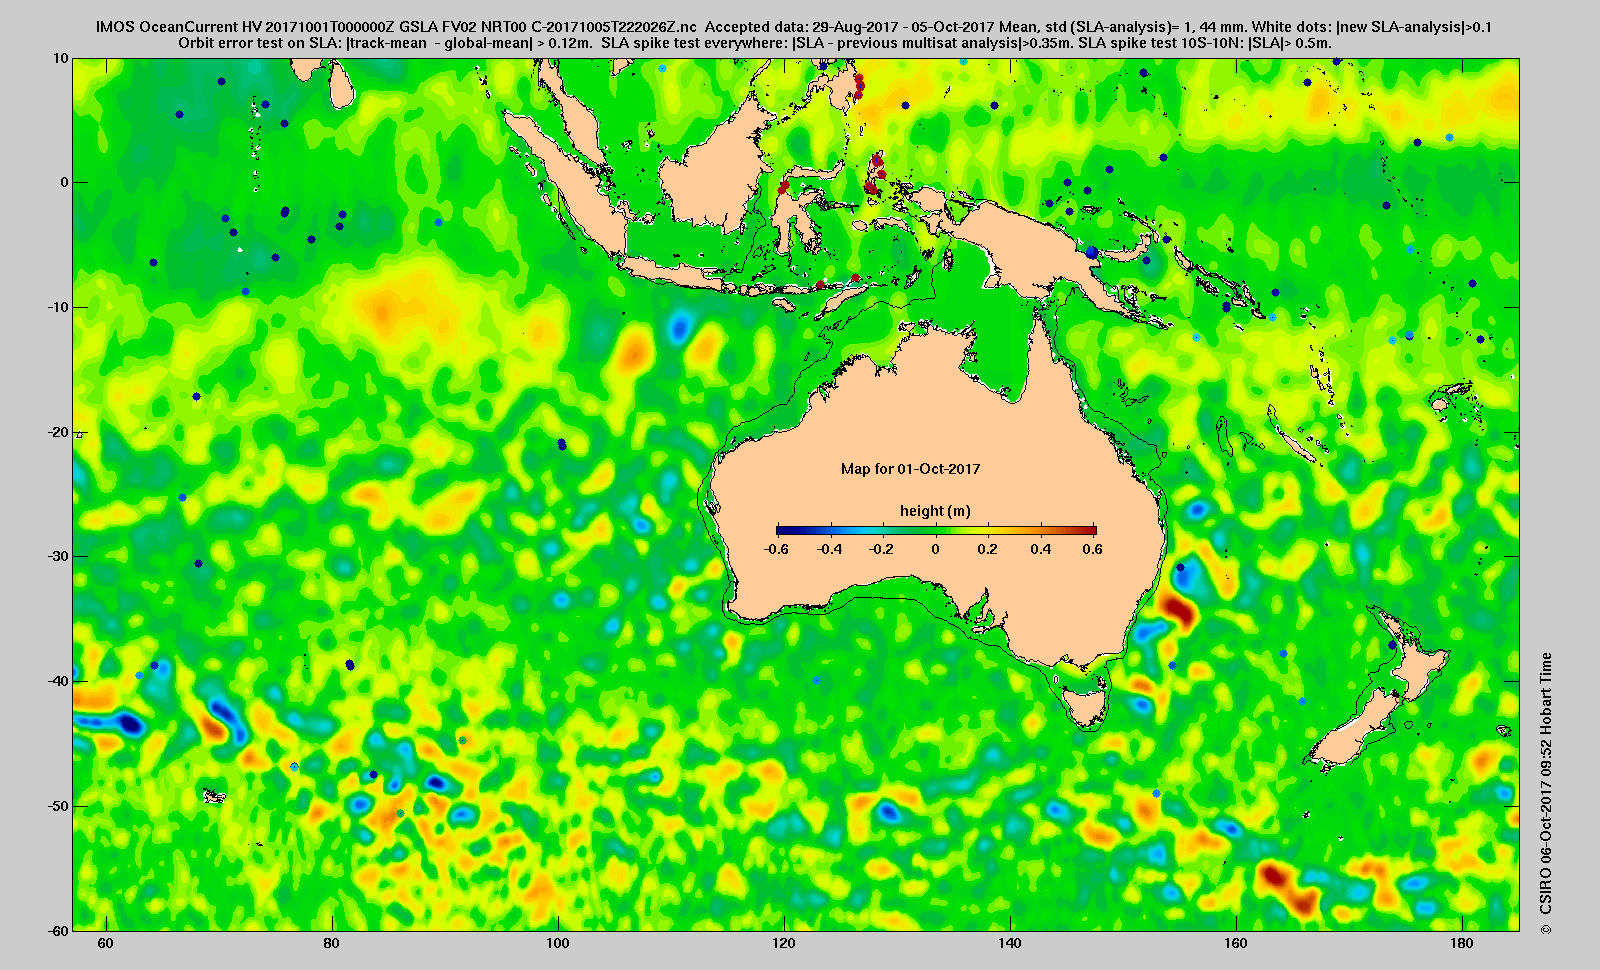Image resolution: width=1600 pixels, height=970 pixels.
Task: Click the "height (m)" colorbar title
Action: tap(935, 511)
